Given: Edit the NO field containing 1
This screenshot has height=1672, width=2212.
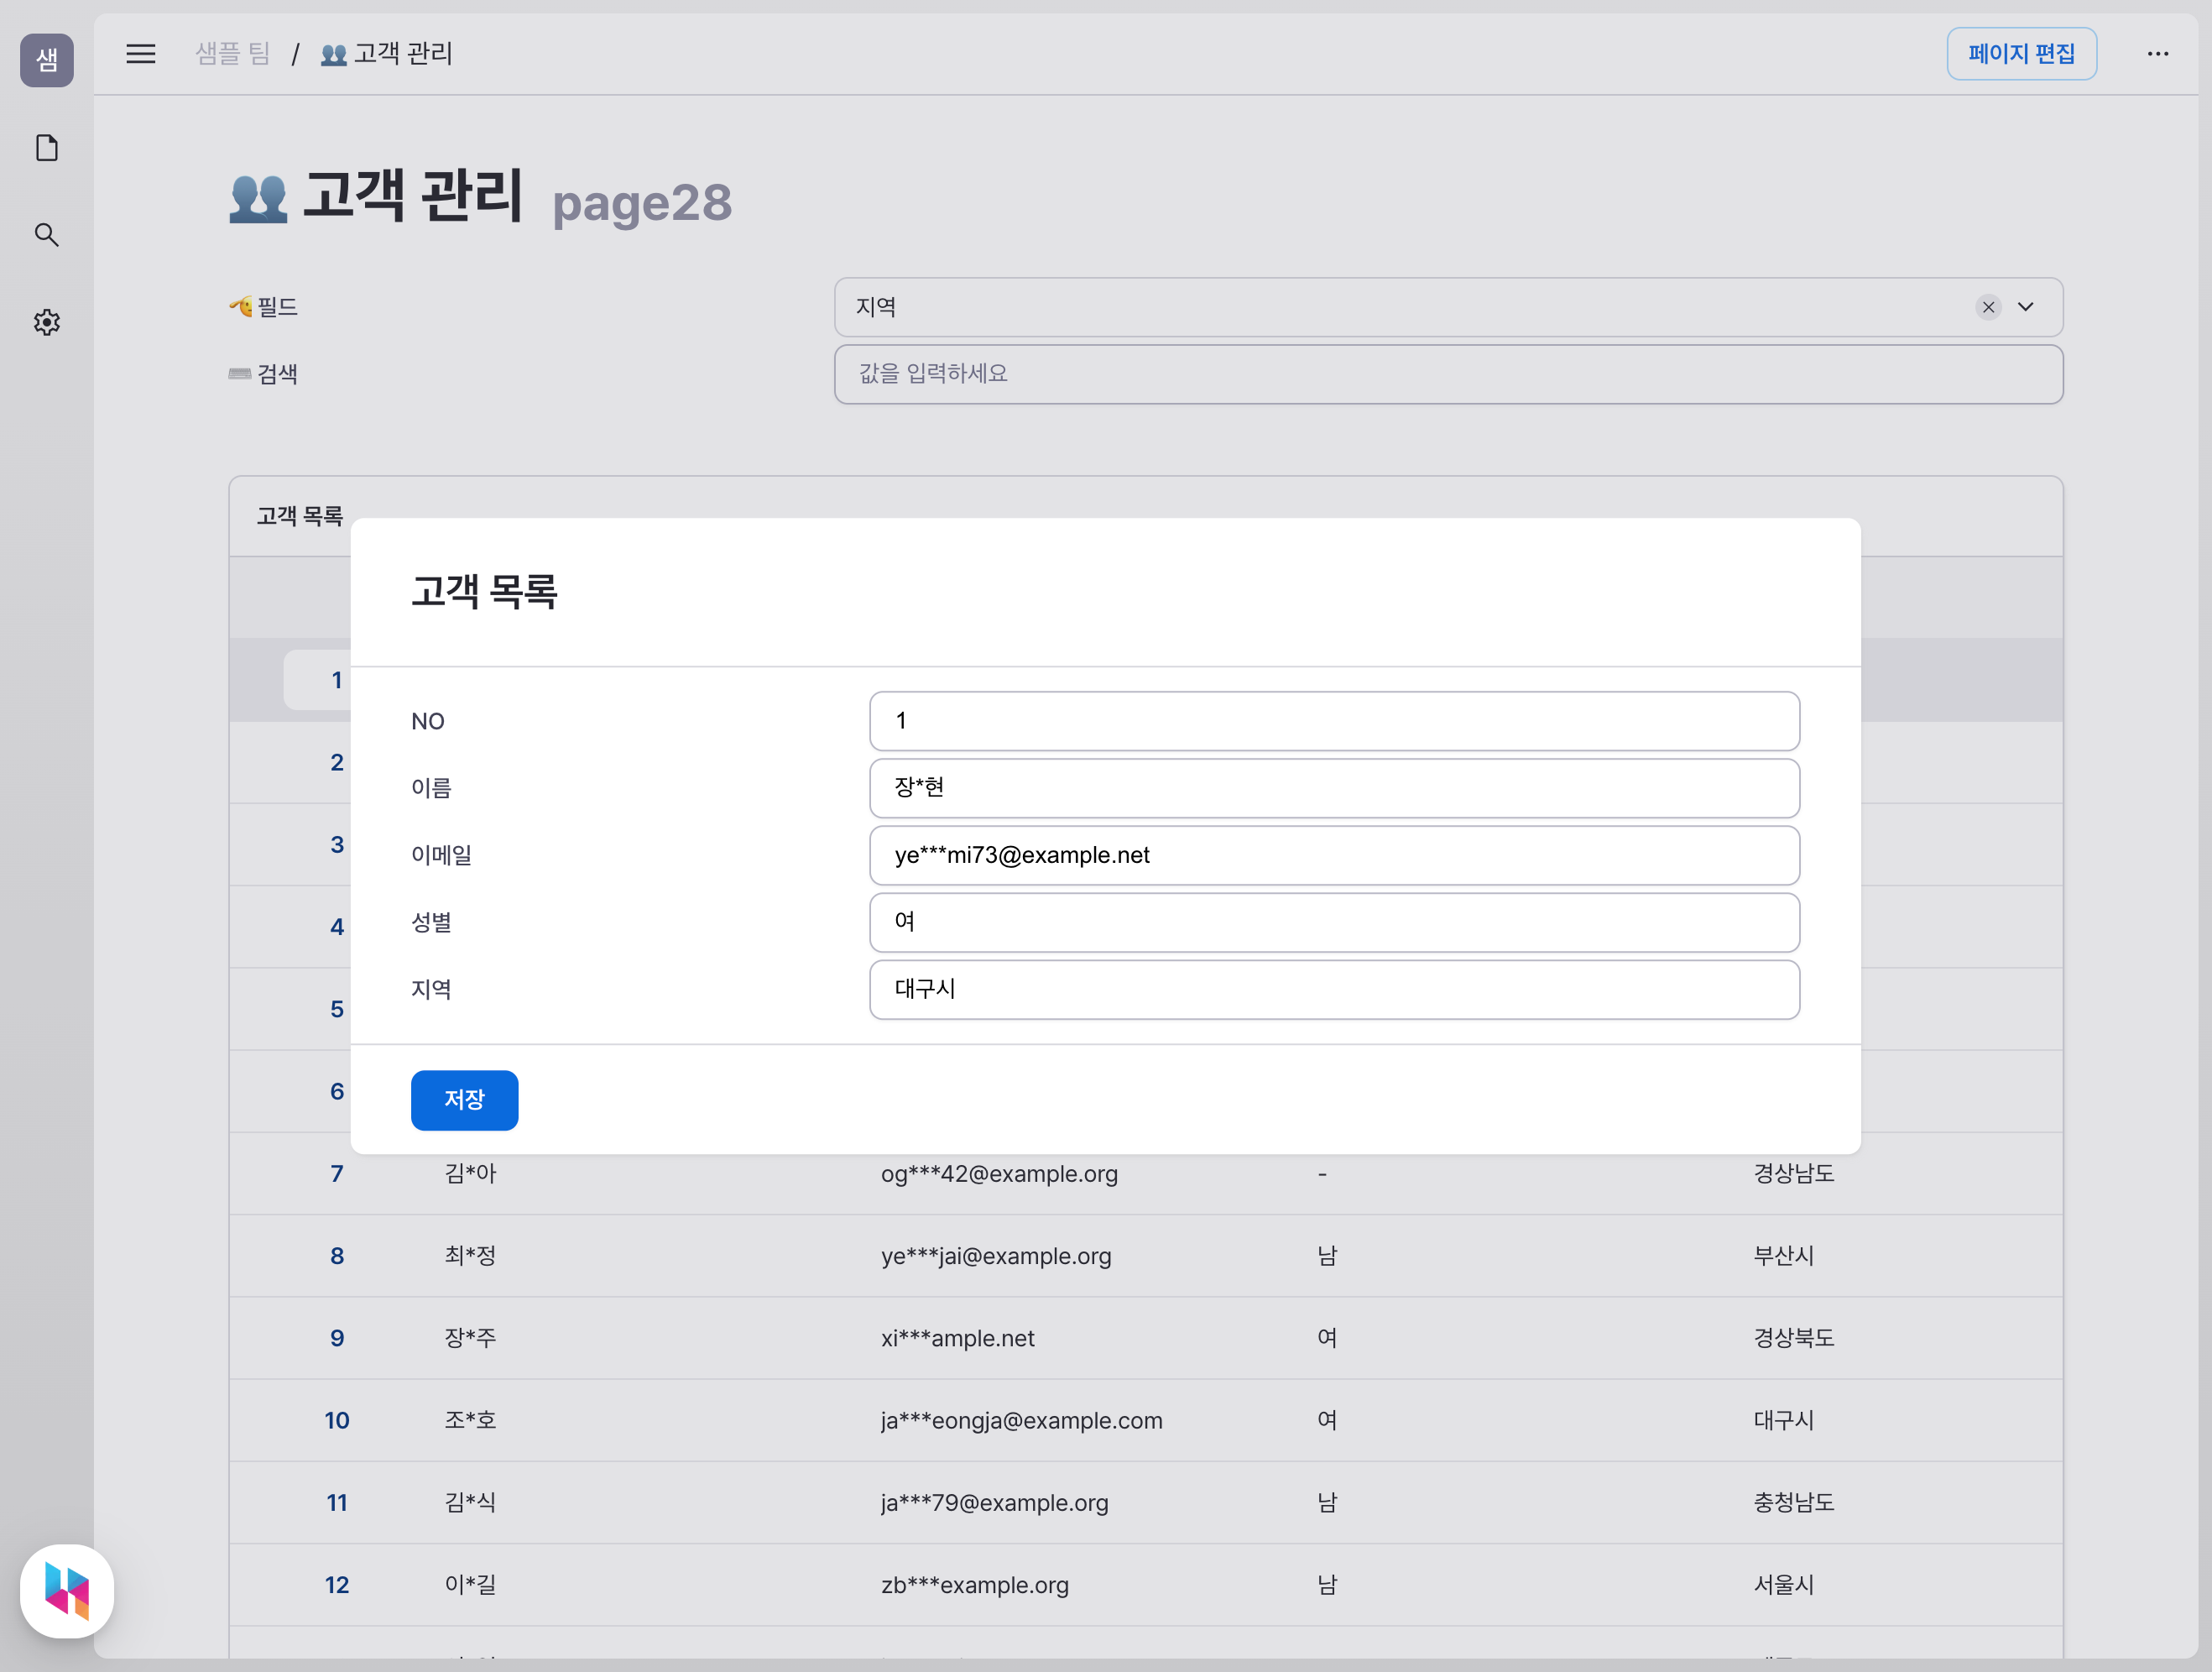Looking at the screenshot, I should tap(1334, 721).
